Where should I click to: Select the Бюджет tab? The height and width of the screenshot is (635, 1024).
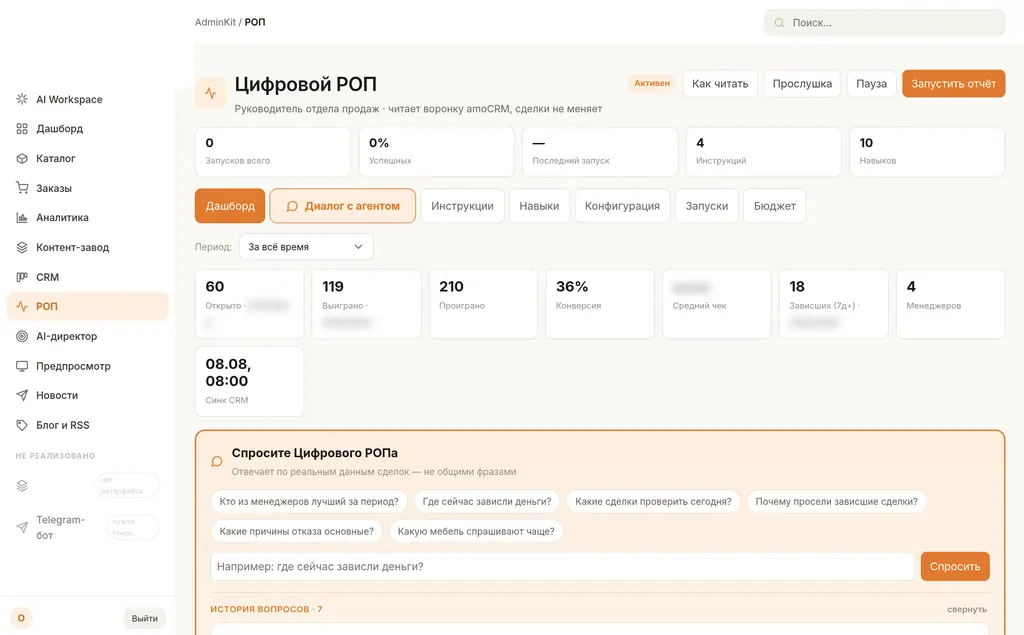775,206
